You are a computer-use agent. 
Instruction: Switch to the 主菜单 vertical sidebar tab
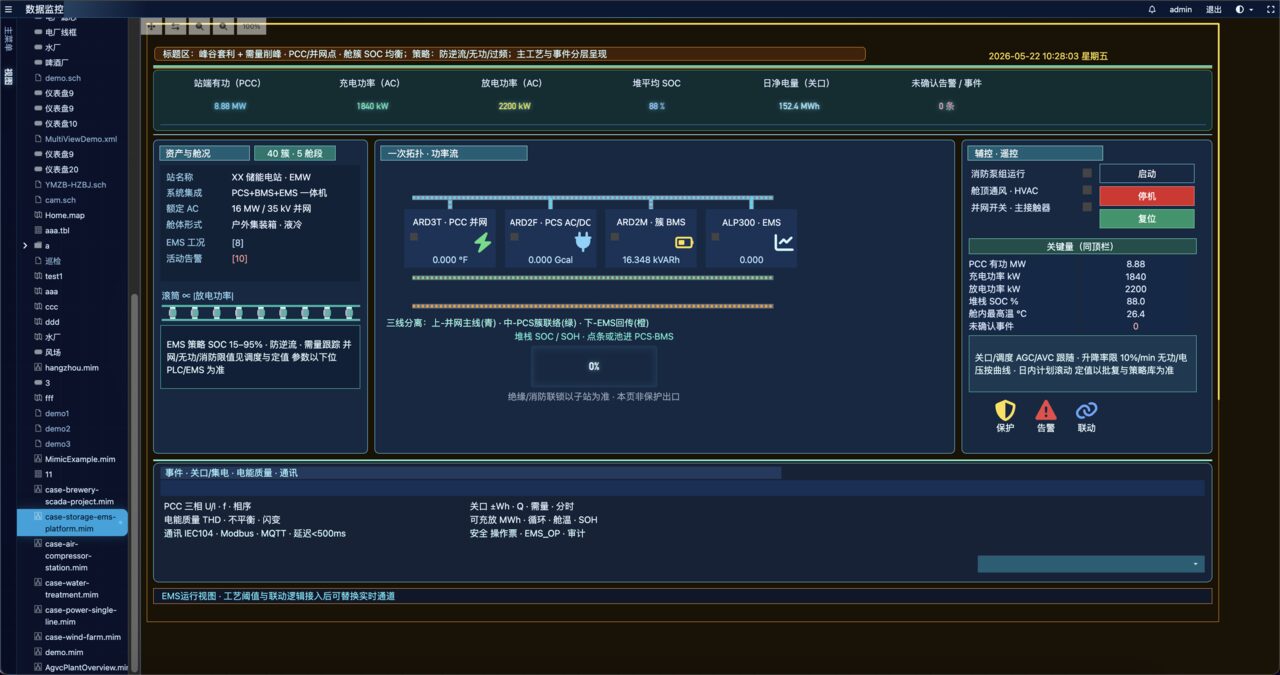(x=8, y=38)
